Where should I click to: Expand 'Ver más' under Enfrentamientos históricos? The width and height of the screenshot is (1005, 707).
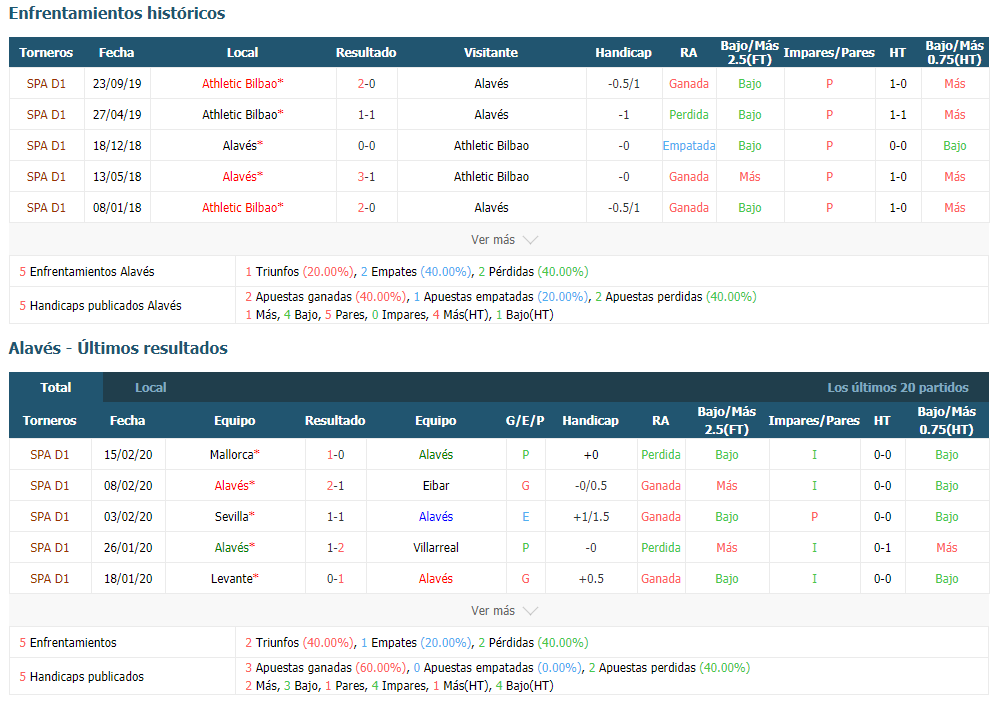pyautogui.click(x=504, y=240)
